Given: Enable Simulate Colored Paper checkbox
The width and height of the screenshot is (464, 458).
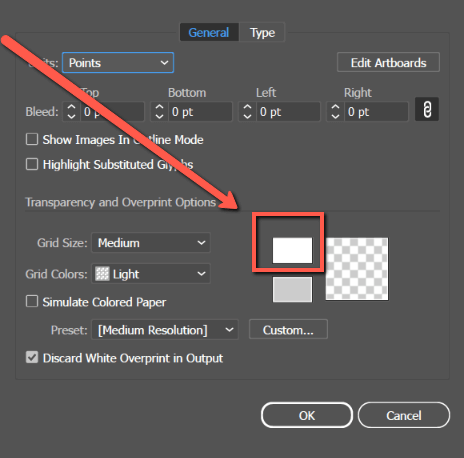Looking at the screenshot, I should tap(32, 301).
